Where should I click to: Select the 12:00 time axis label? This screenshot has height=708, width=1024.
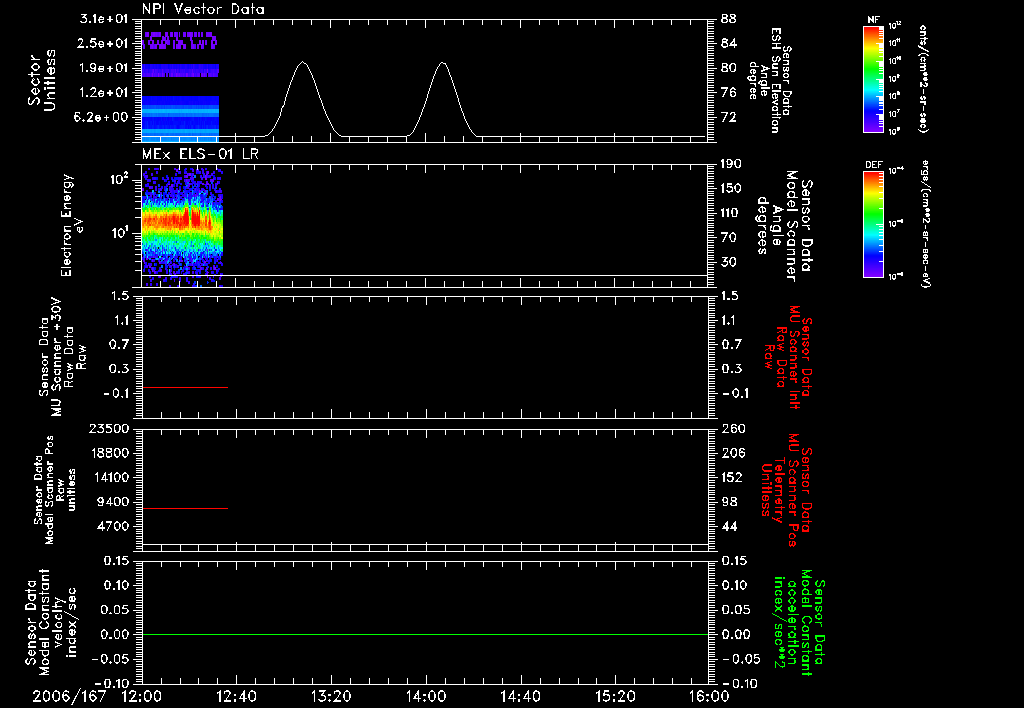[142, 696]
